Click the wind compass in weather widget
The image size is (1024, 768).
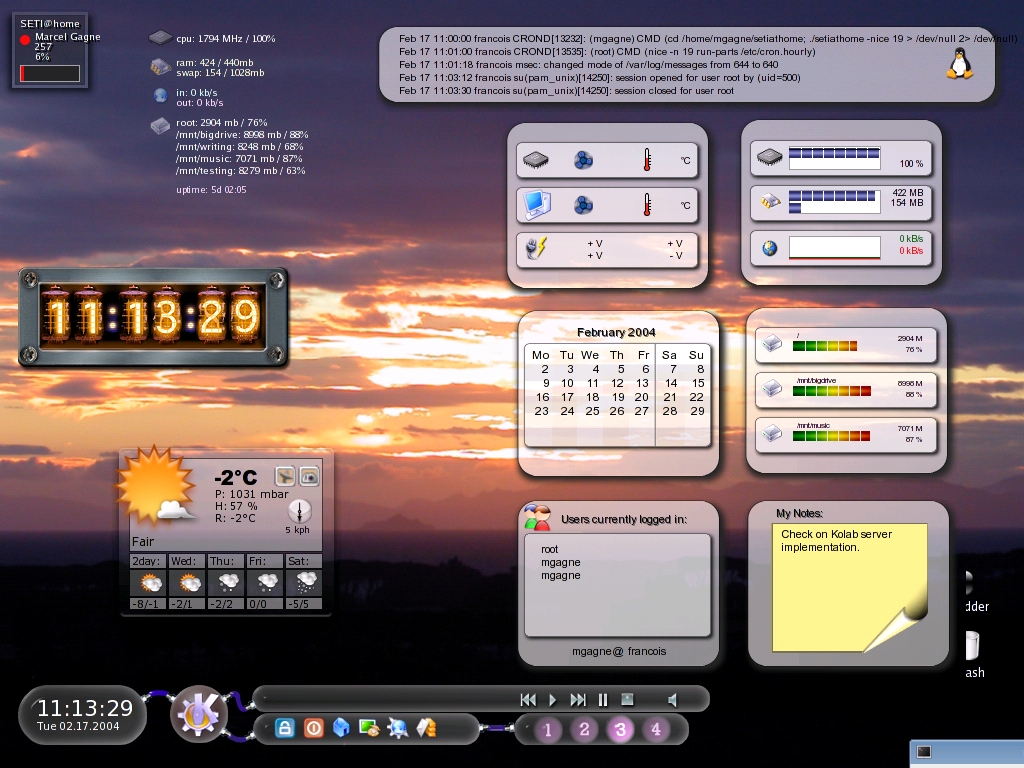[298, 510]
